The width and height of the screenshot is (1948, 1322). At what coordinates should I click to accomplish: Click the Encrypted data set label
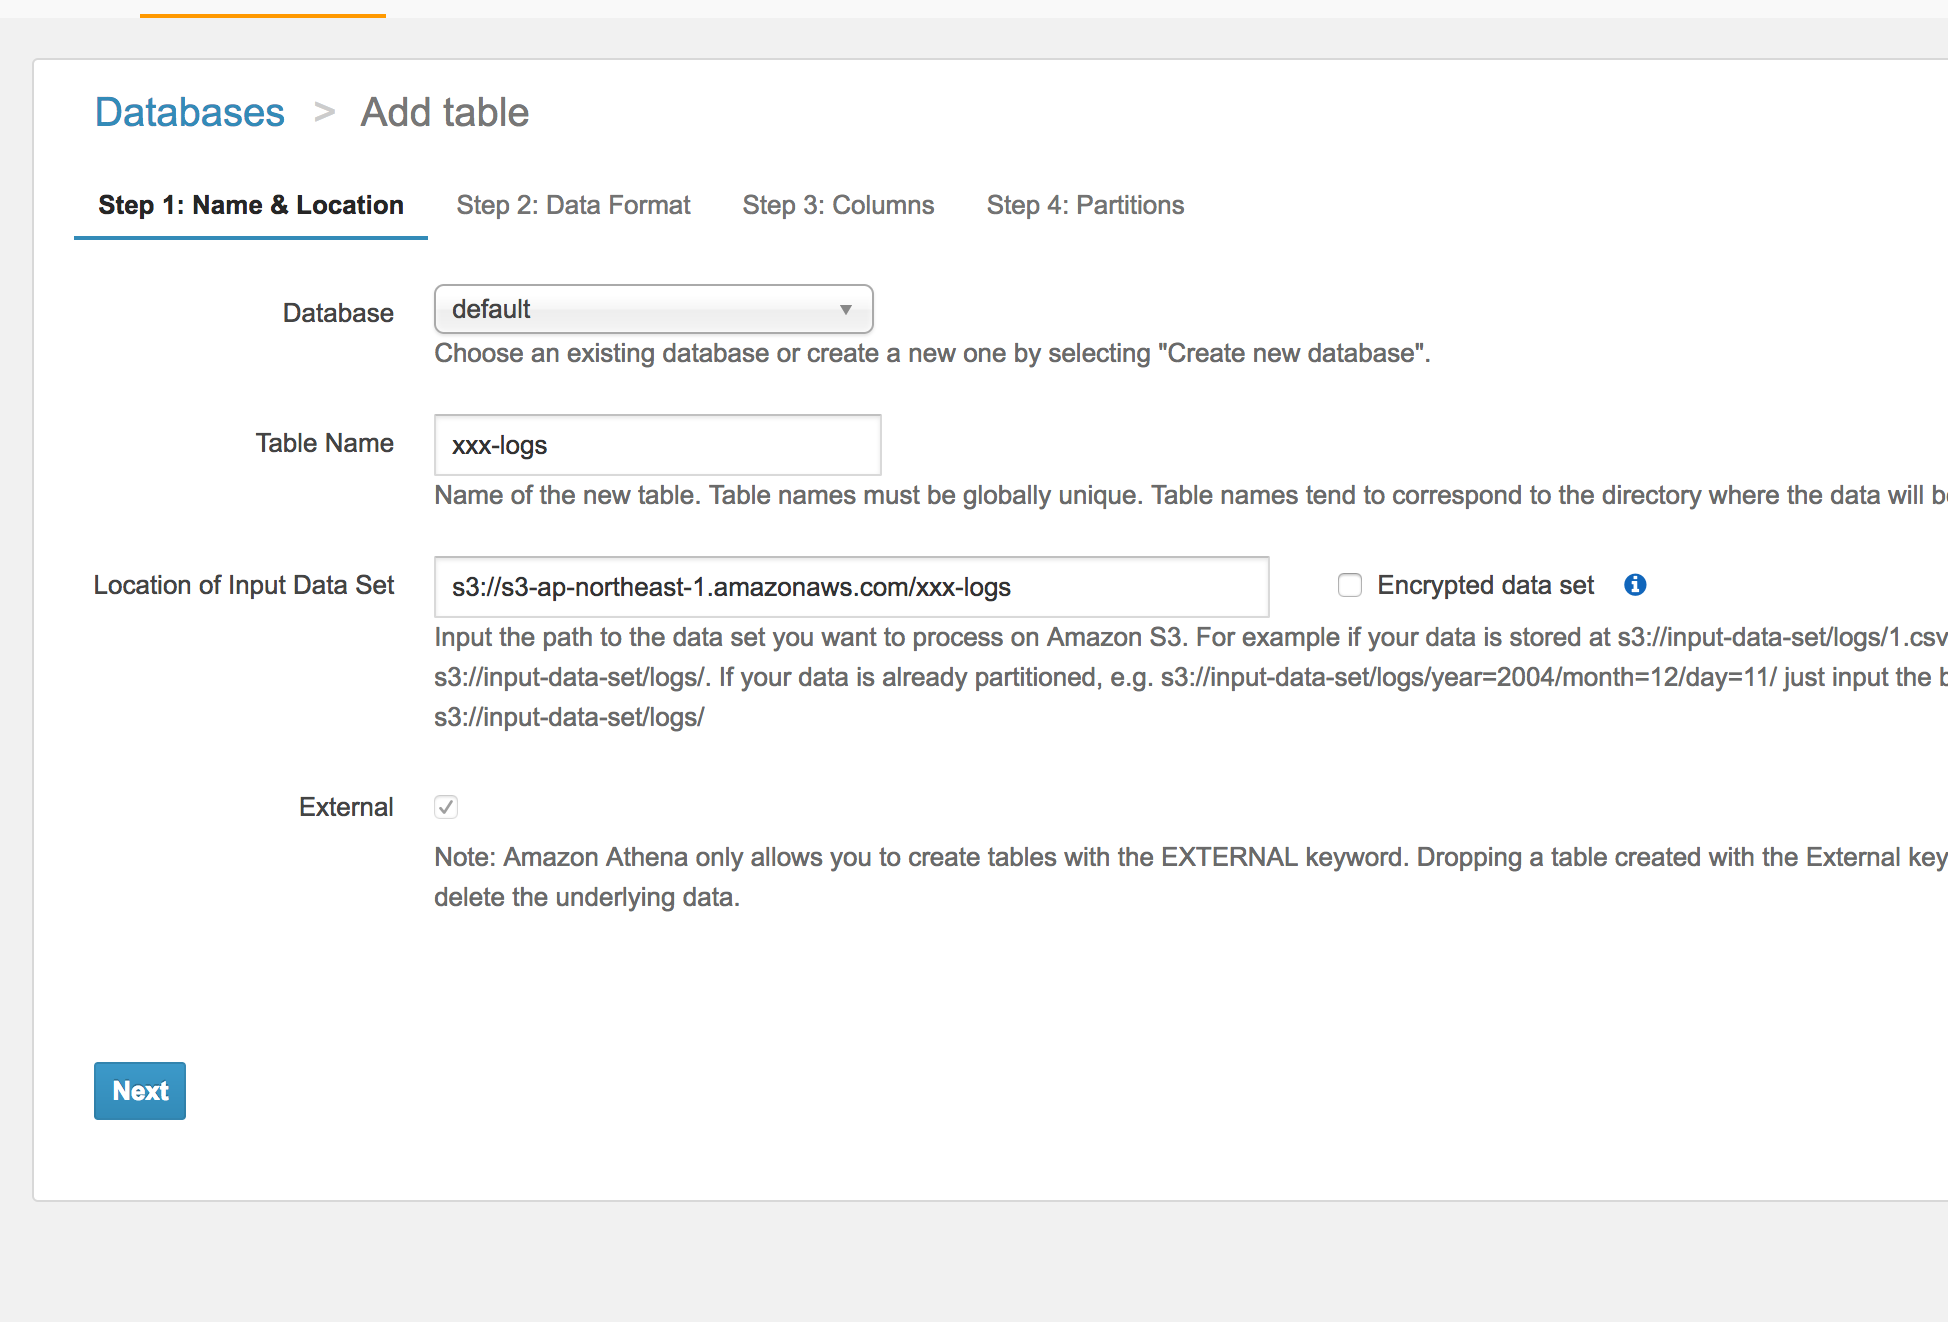click(x=1486, y=585)
